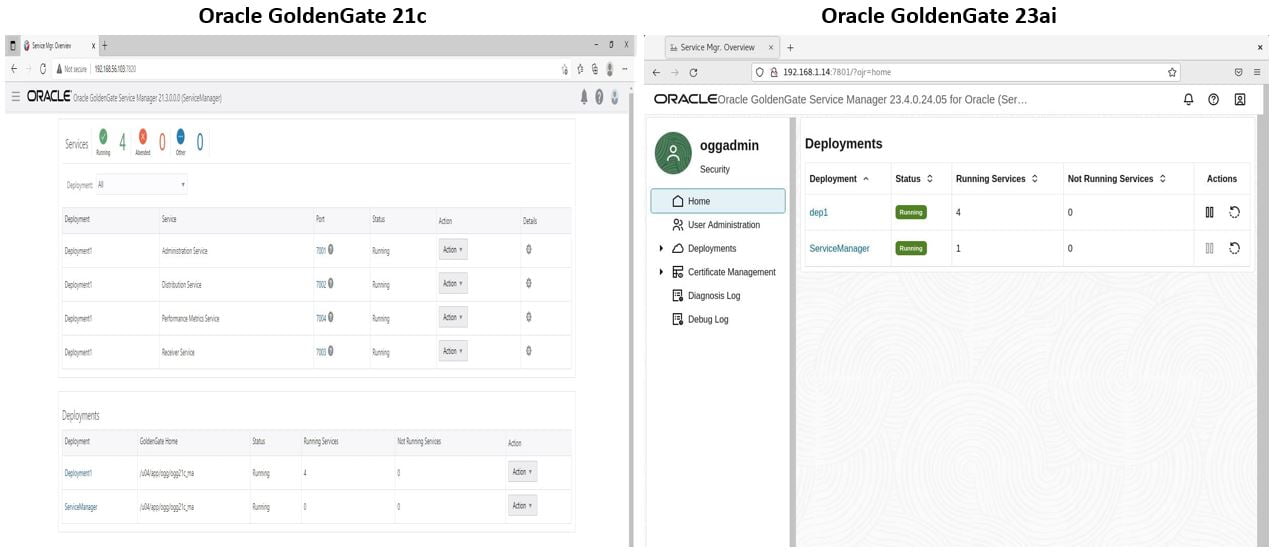Select Service Mgr. Overview tab in 23ai browser

(724, 47)
